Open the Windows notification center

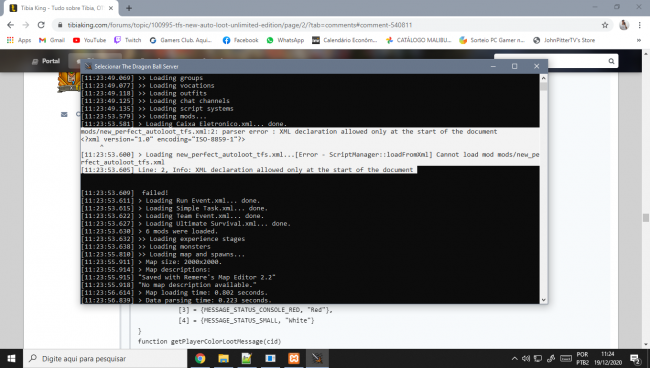tap(635, 358)
